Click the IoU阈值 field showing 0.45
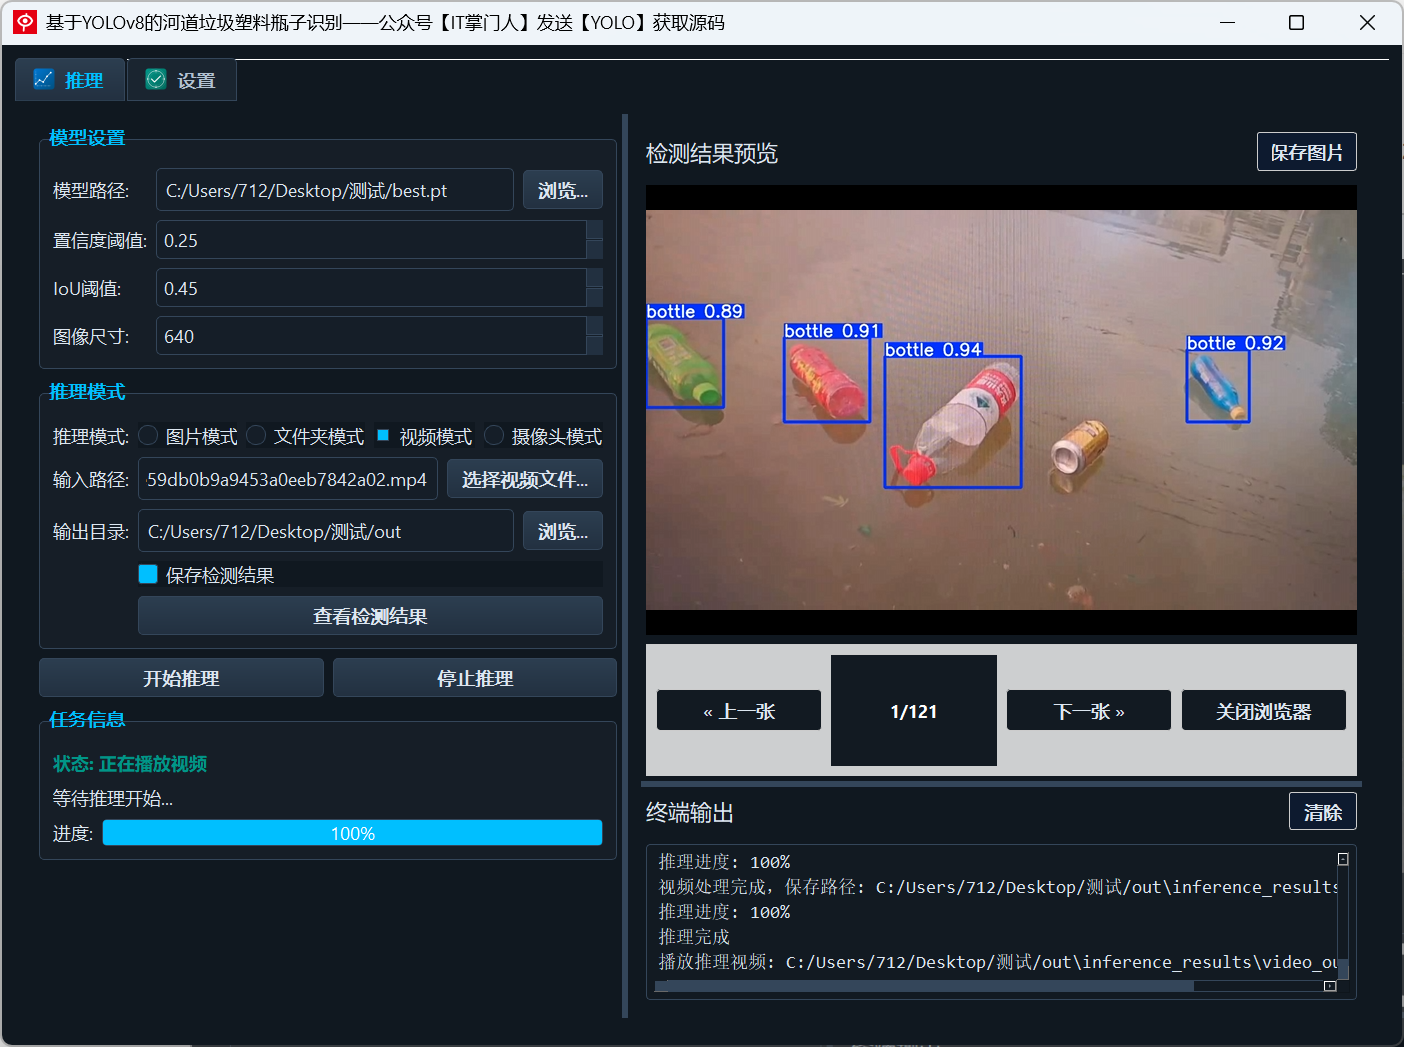This screenshot has width=1404, height=1047. click(x=371, y=288)
